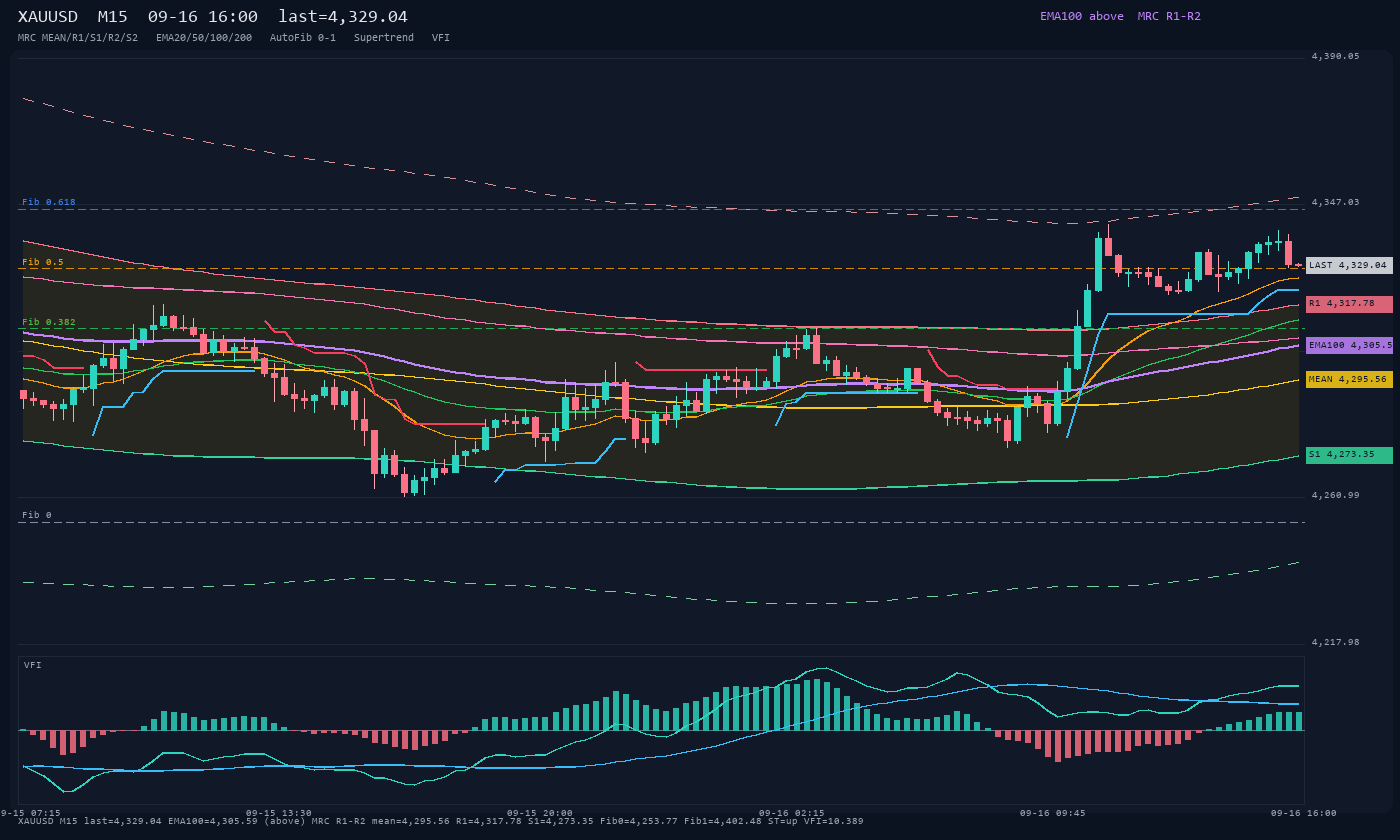This screenshot has width=1400, height=840.
Task: Select the Fib 0.5 level label
Action: click(x=43, y=262)
